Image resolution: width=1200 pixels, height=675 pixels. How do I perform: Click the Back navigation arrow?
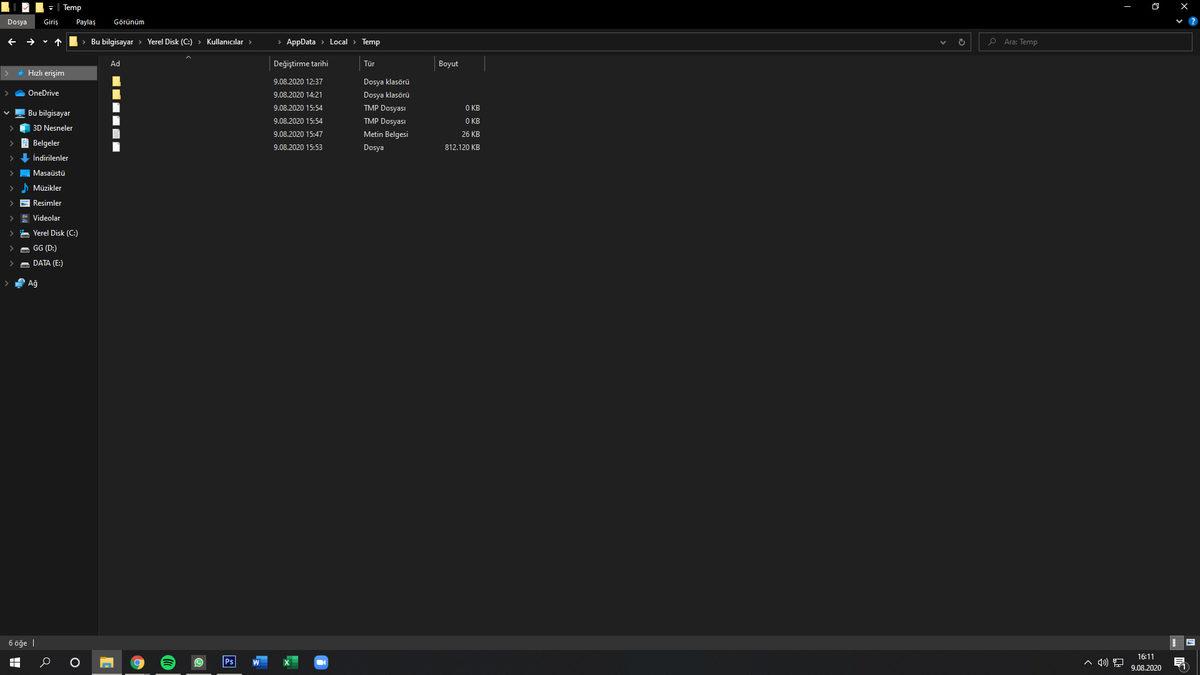12,42
